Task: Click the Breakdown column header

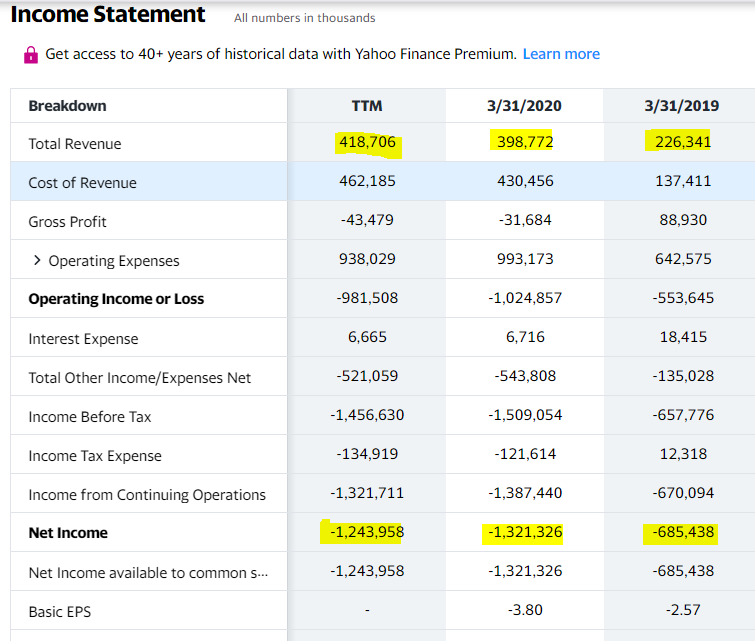Action: [67, 106]
